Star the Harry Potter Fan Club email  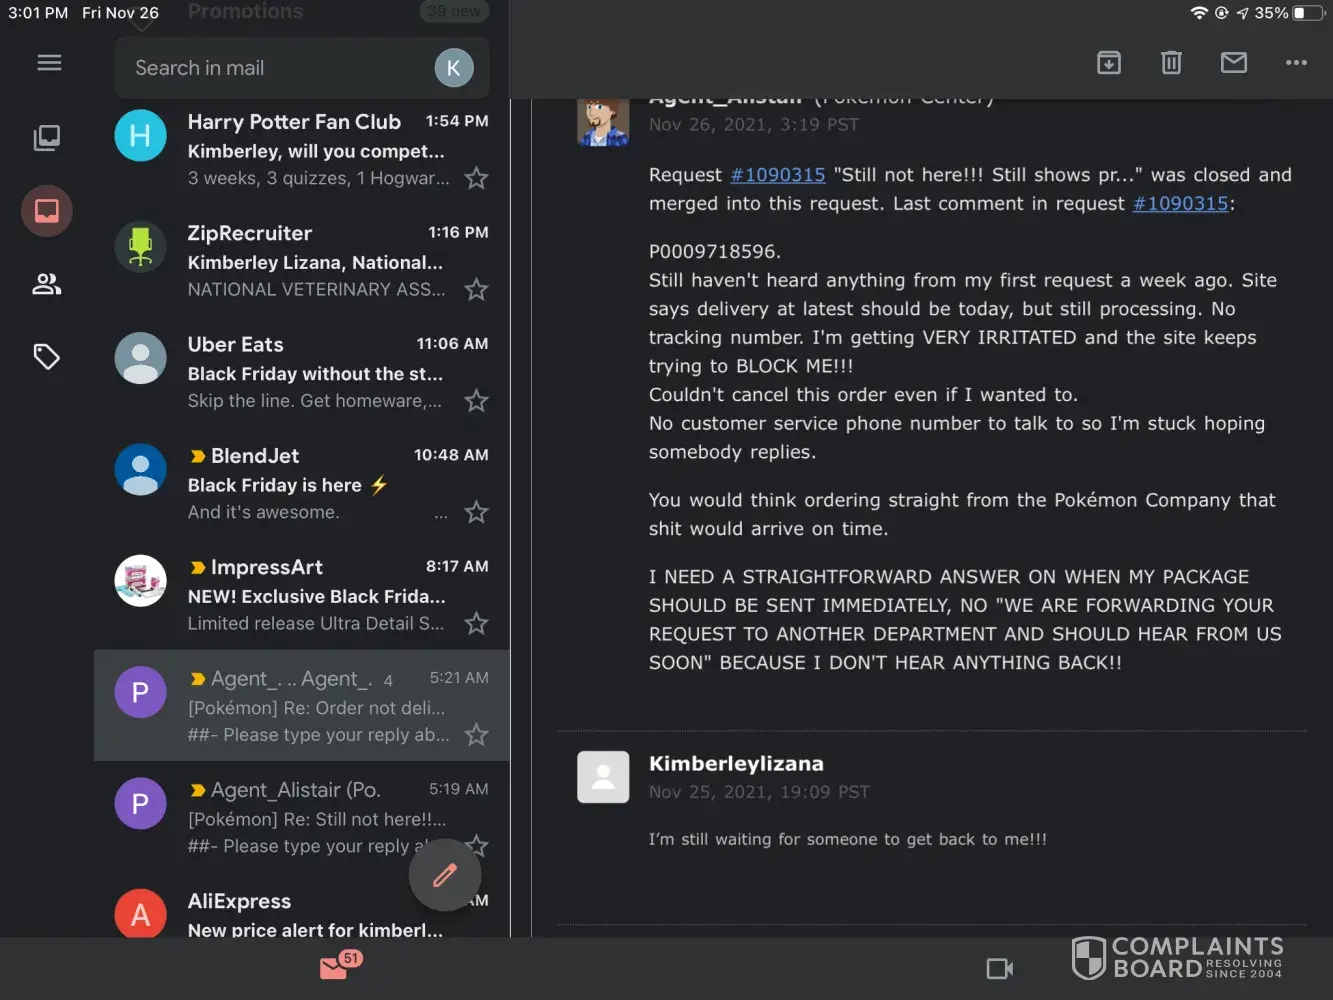point(477,179)
